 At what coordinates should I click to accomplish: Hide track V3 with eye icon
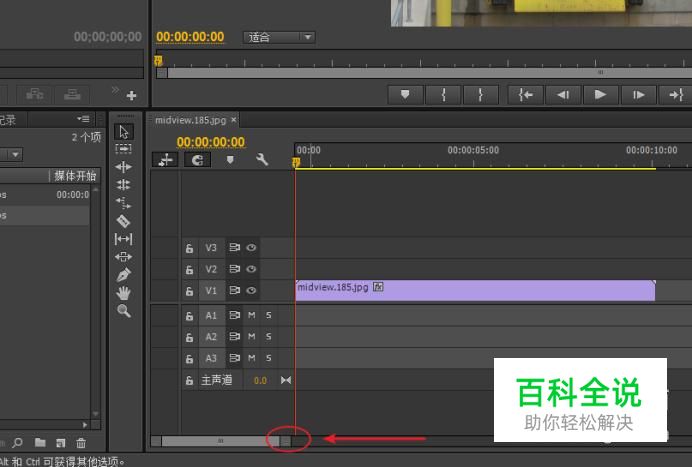(x=251, y=248)
